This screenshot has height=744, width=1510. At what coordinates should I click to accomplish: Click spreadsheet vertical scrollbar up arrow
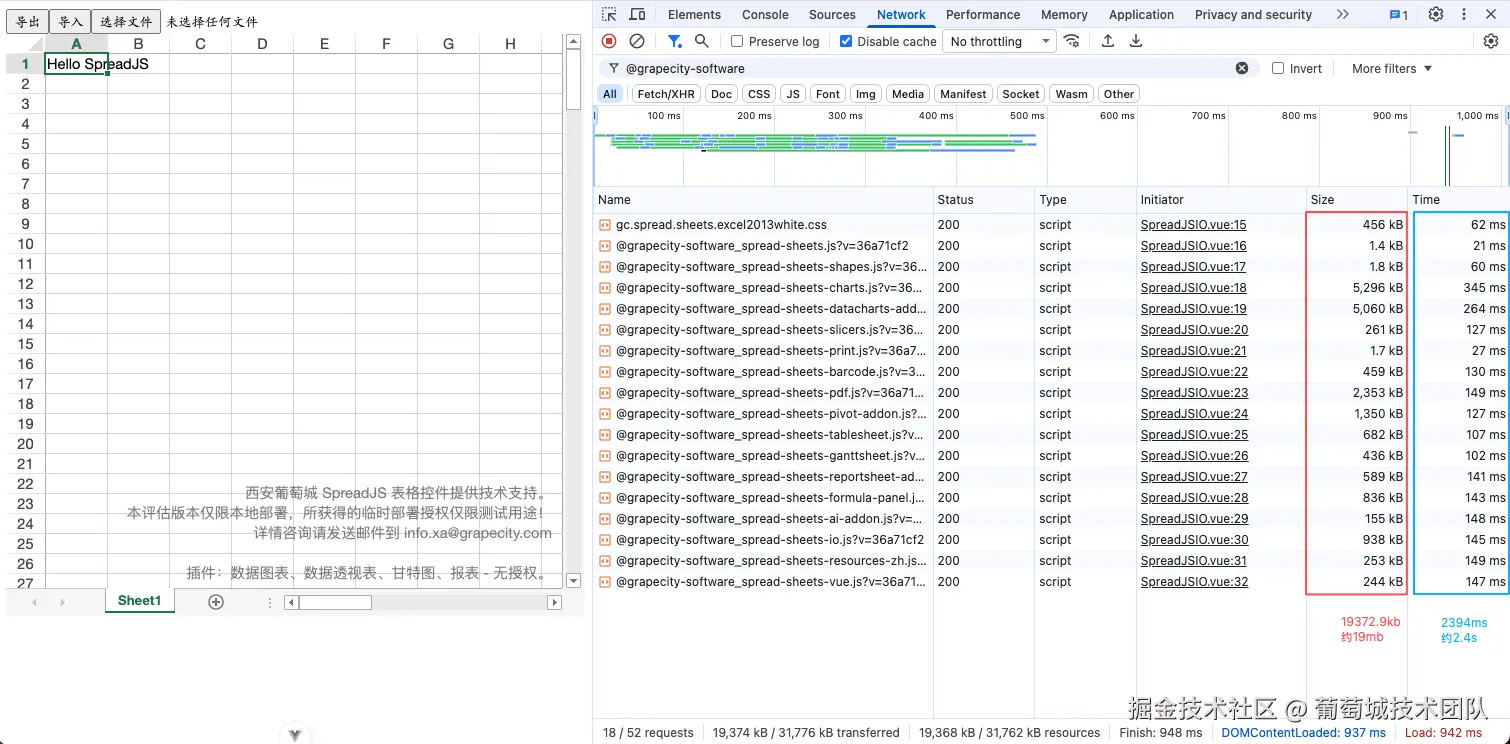[x=573, y=42]
